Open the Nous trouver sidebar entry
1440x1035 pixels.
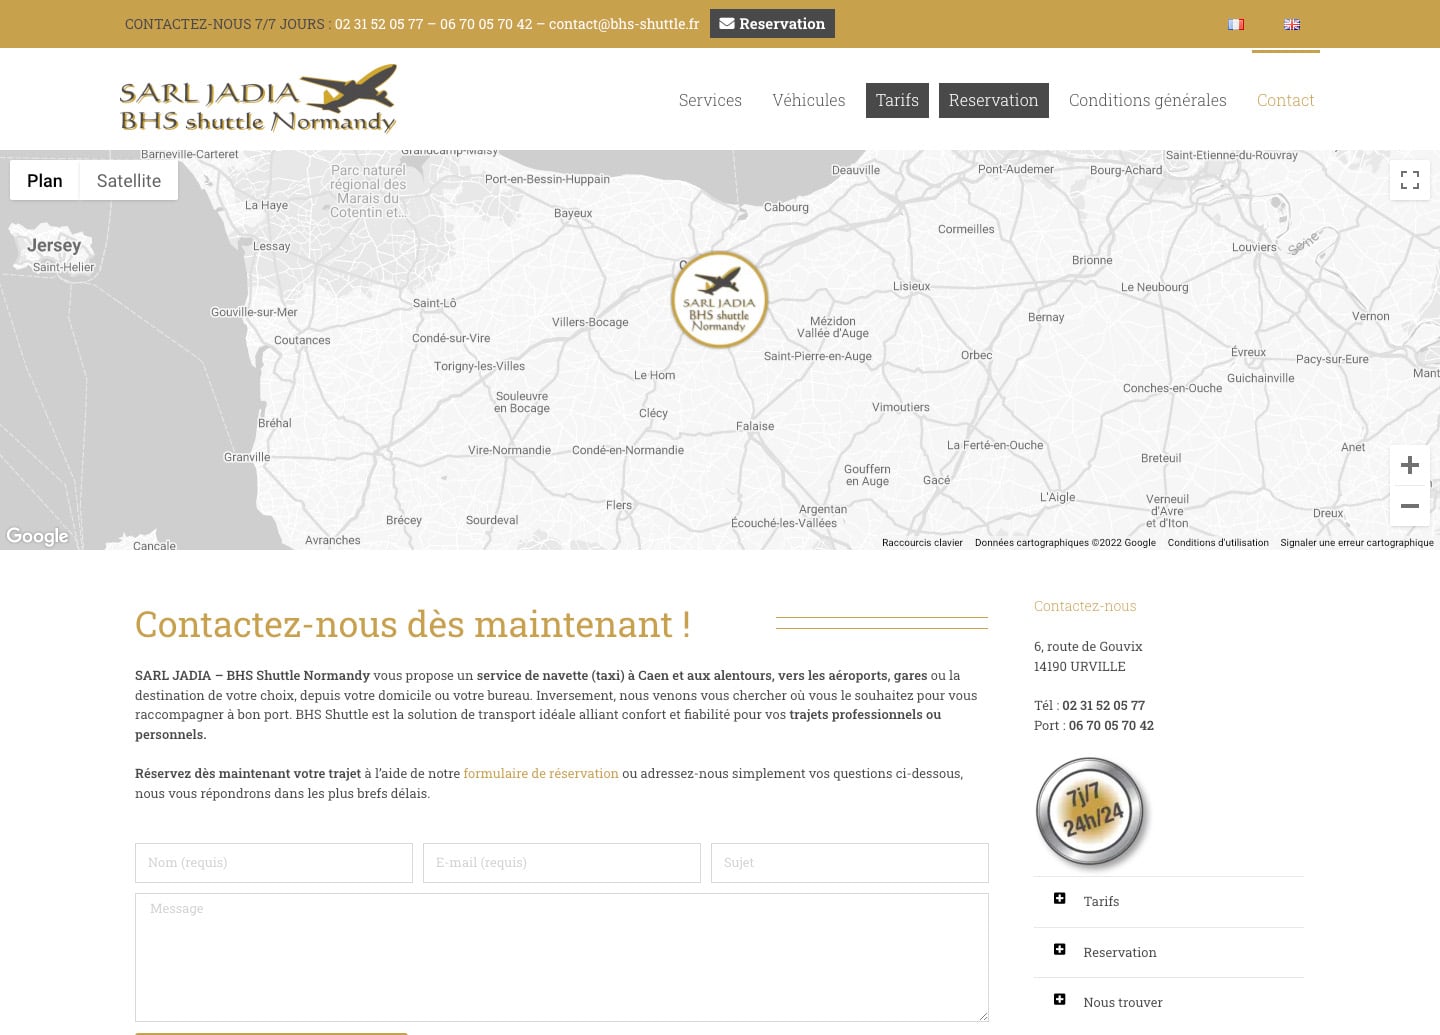[1123, 1002]
